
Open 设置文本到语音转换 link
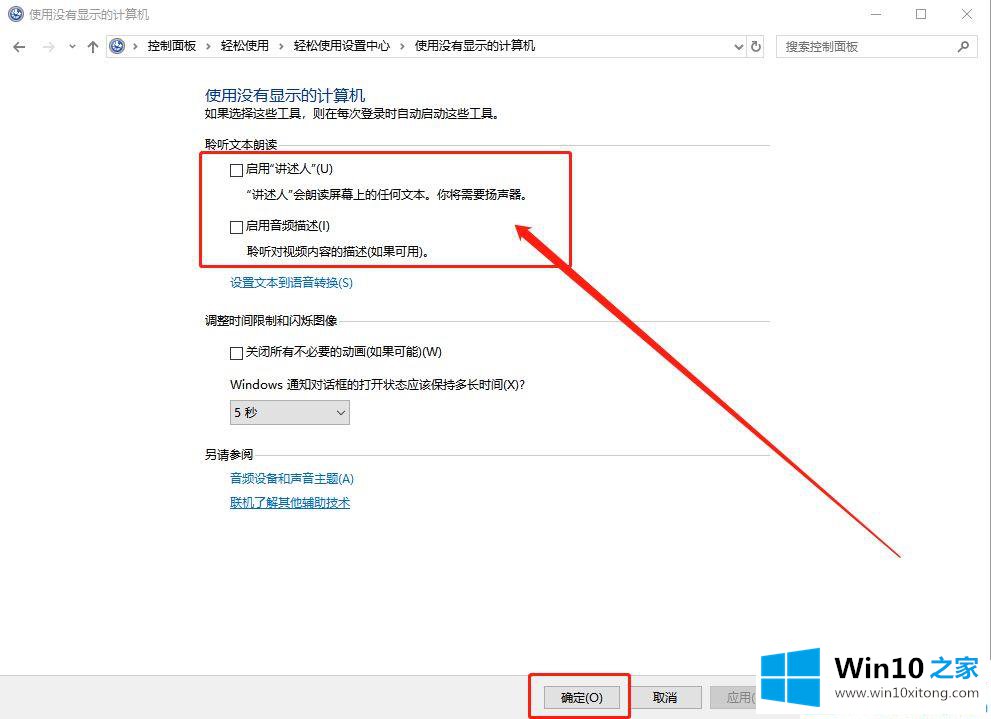click(291, 282)
